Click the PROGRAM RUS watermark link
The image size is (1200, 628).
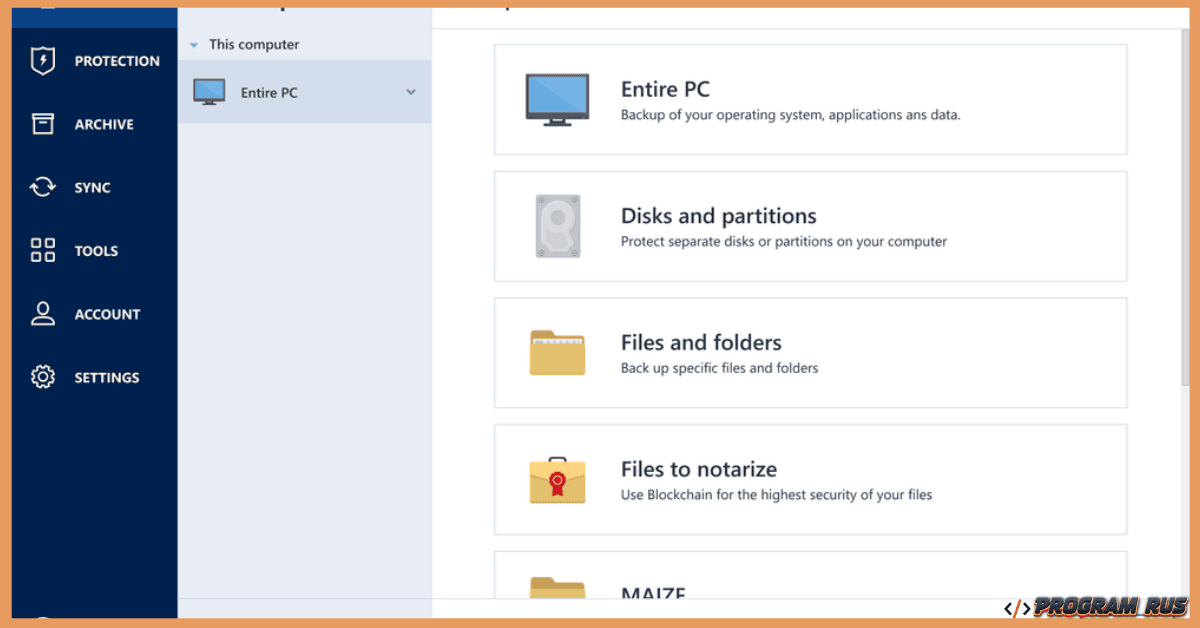point(1094,605)
